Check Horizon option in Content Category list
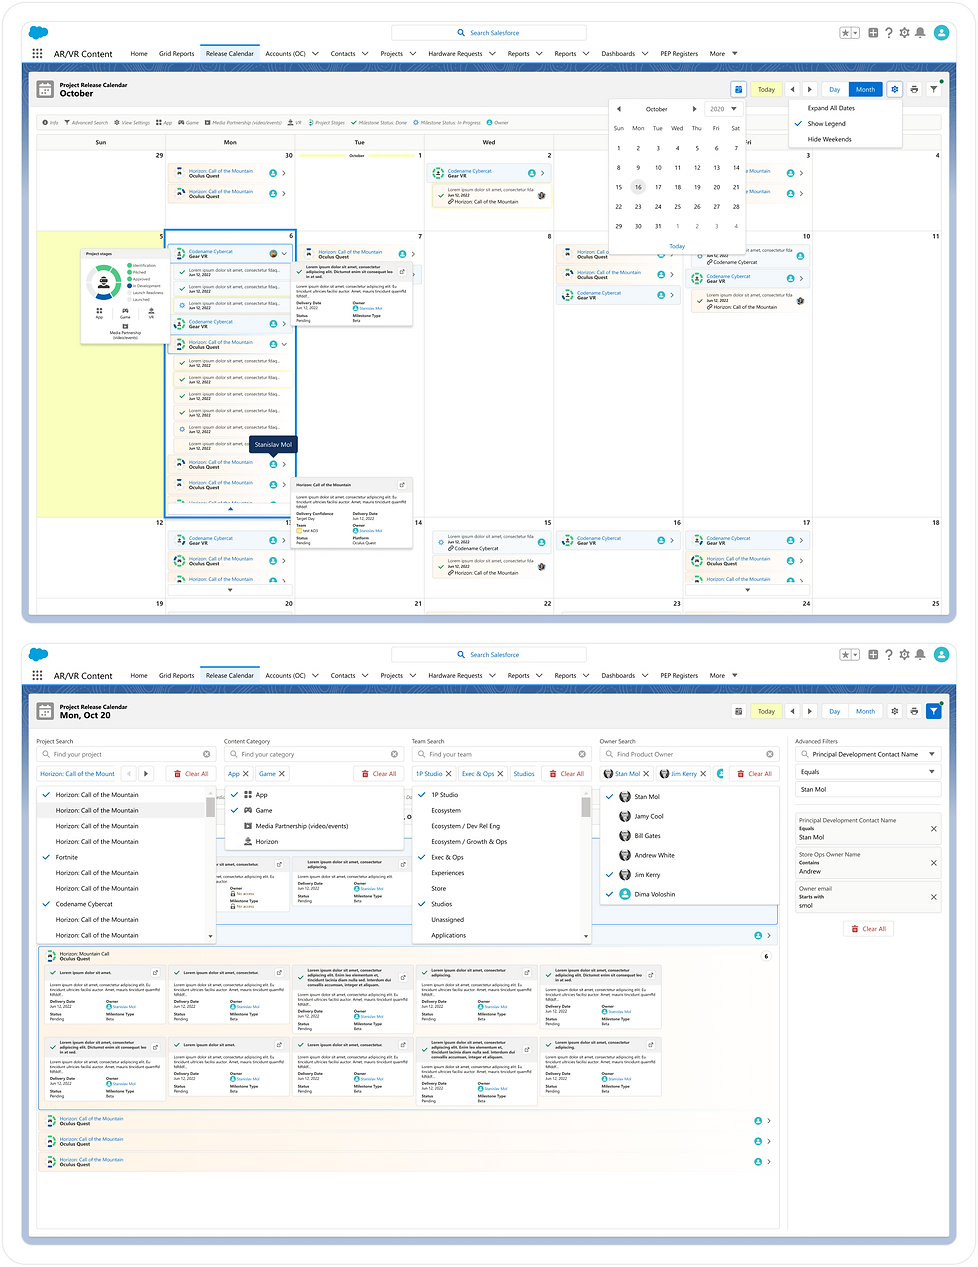This screenshot has height=1267, width=978. click(x=316, y=842)
